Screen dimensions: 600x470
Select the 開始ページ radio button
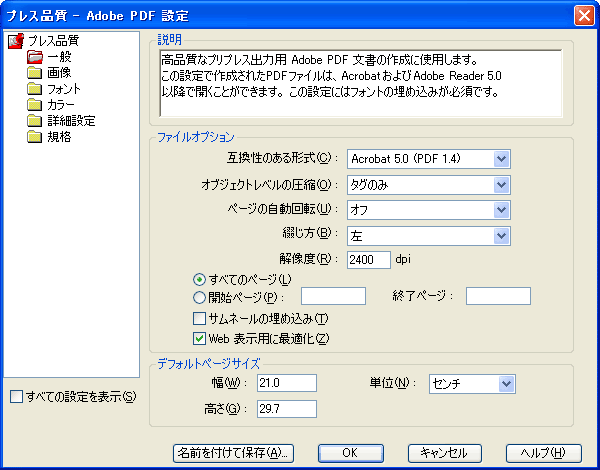(x=199, y=297)
